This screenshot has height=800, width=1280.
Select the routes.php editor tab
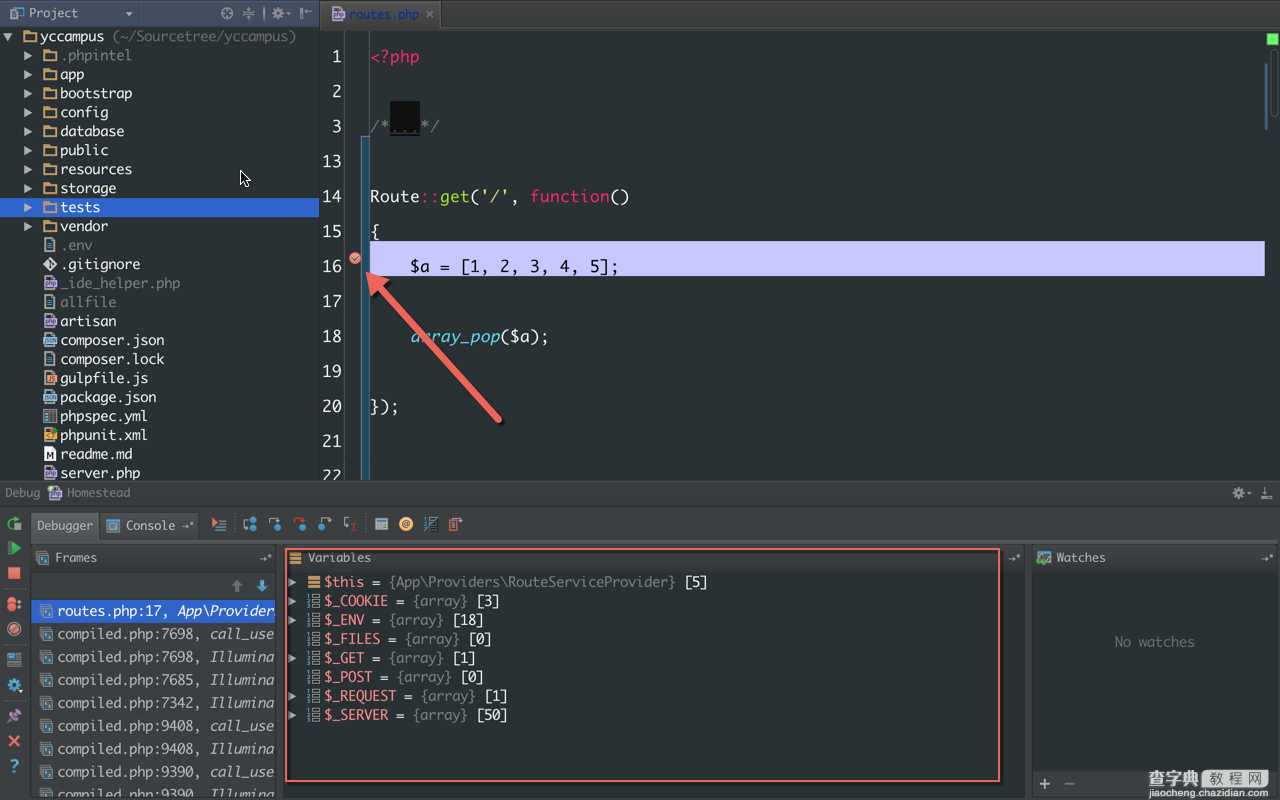click(x=384, y=14)
